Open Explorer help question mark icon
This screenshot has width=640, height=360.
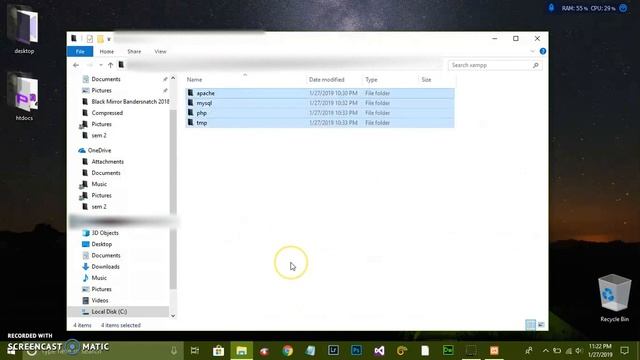click(x=542, y=51)
